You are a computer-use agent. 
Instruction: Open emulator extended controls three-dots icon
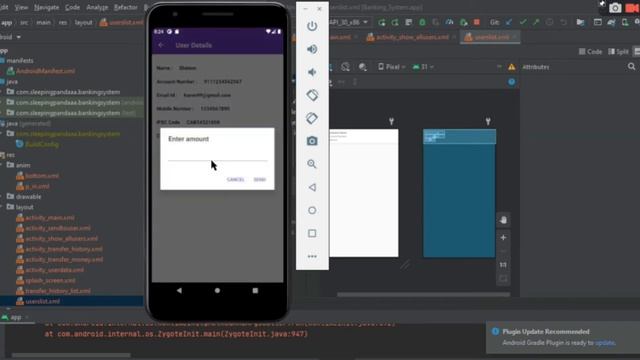(312, 256)
